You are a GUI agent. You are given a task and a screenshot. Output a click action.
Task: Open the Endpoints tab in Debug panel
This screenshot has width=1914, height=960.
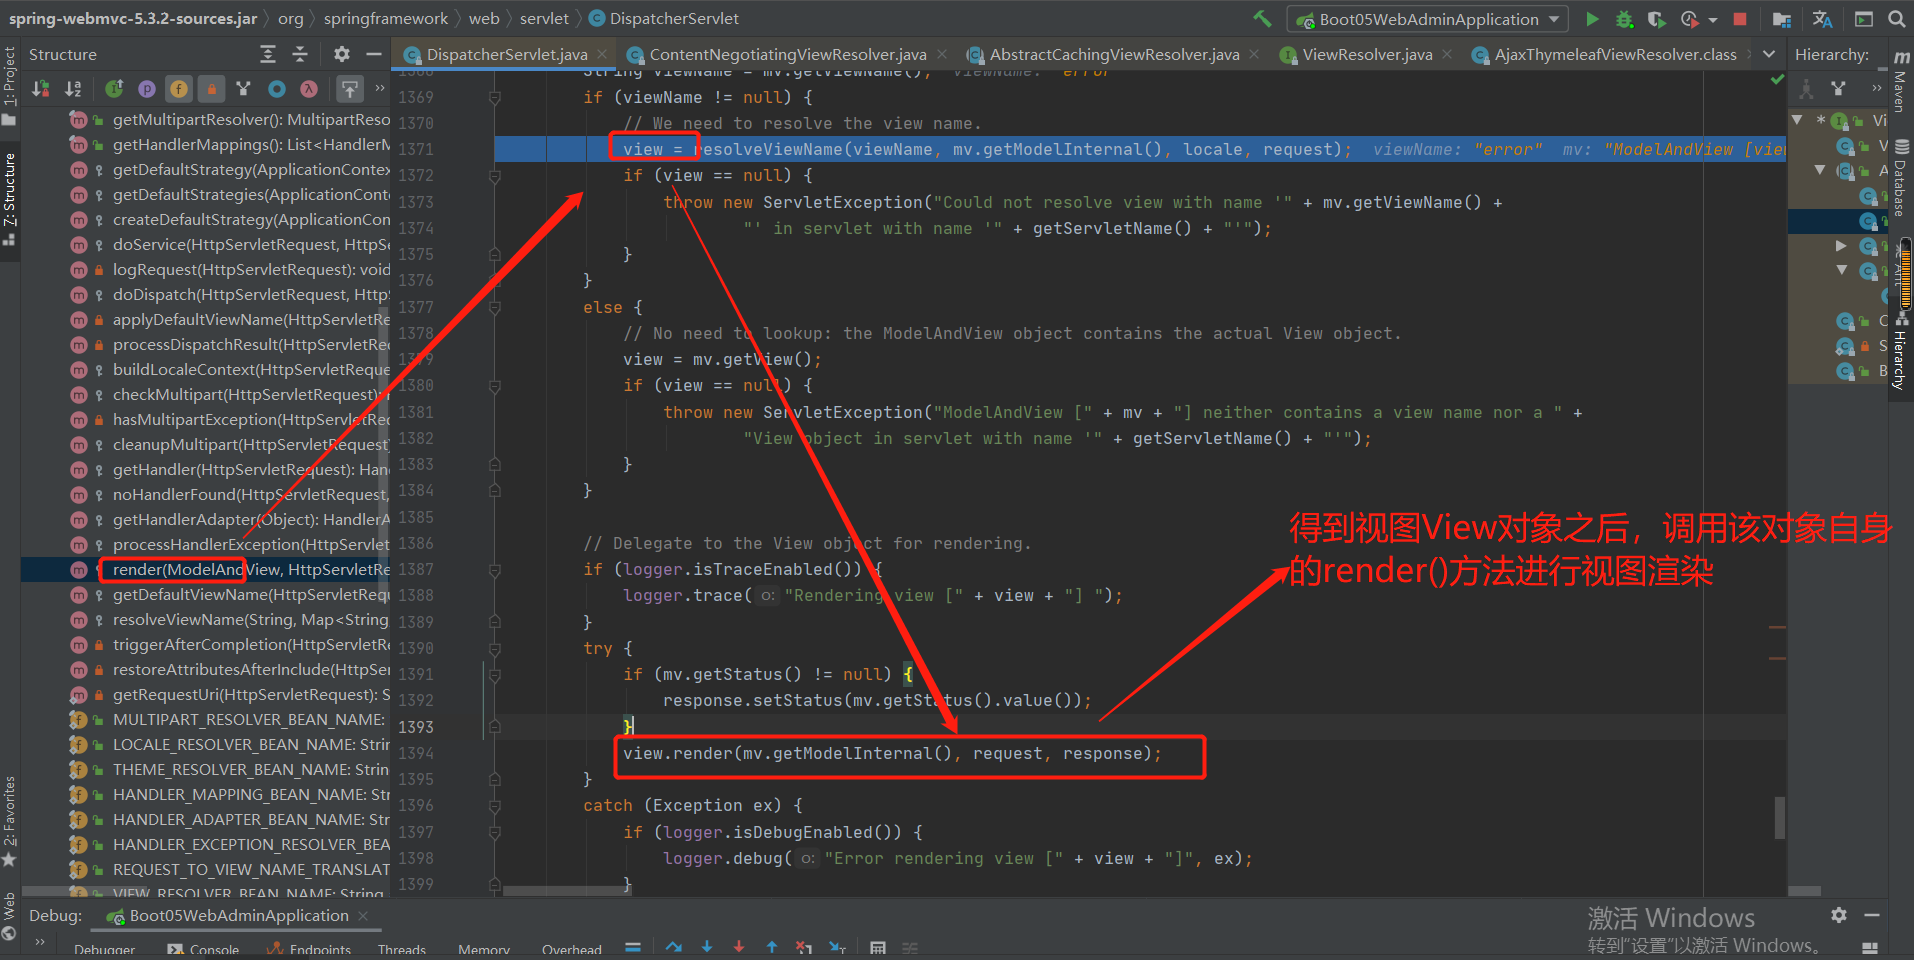tap(310, 950)
